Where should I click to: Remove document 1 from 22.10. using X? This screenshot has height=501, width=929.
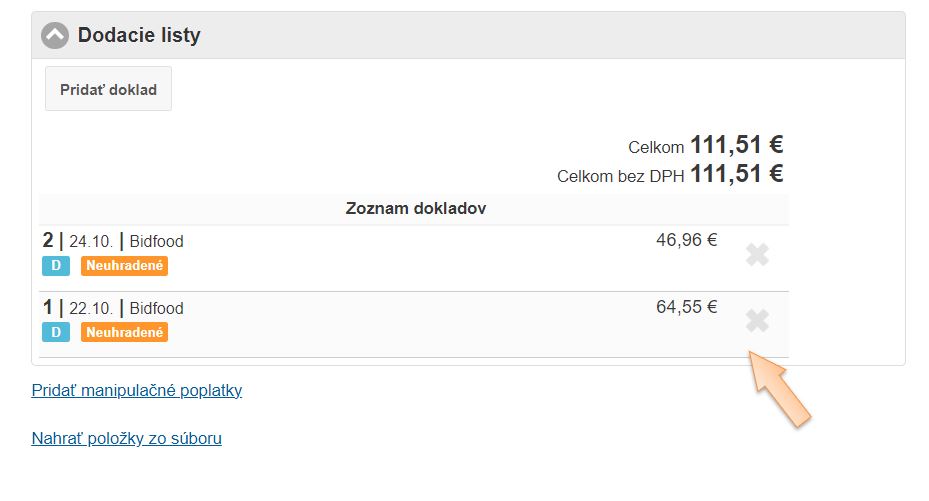coord(757,321)
